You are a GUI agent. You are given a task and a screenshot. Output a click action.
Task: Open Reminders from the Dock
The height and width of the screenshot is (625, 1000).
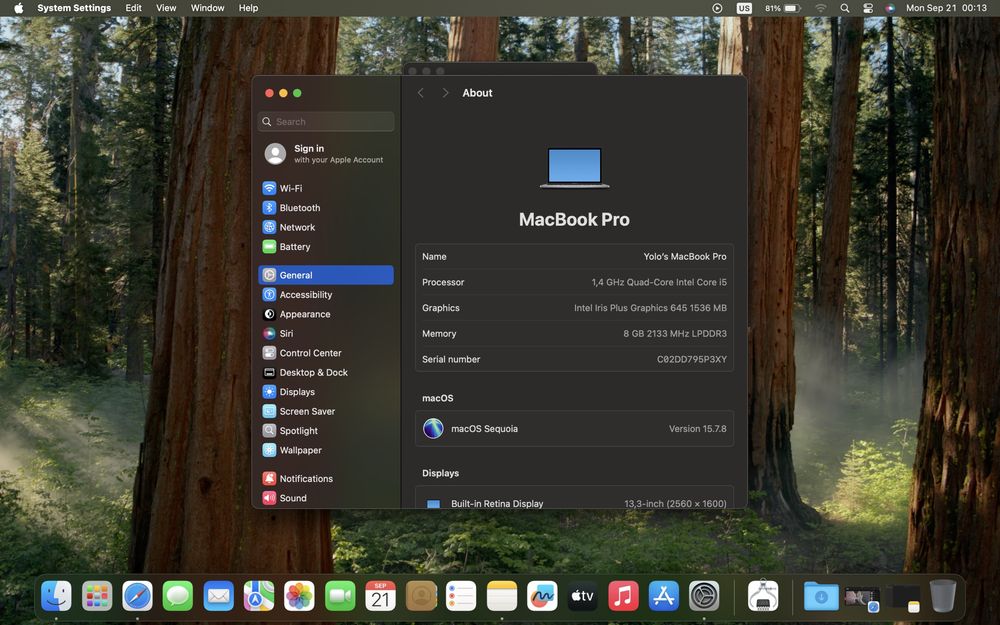461,597
